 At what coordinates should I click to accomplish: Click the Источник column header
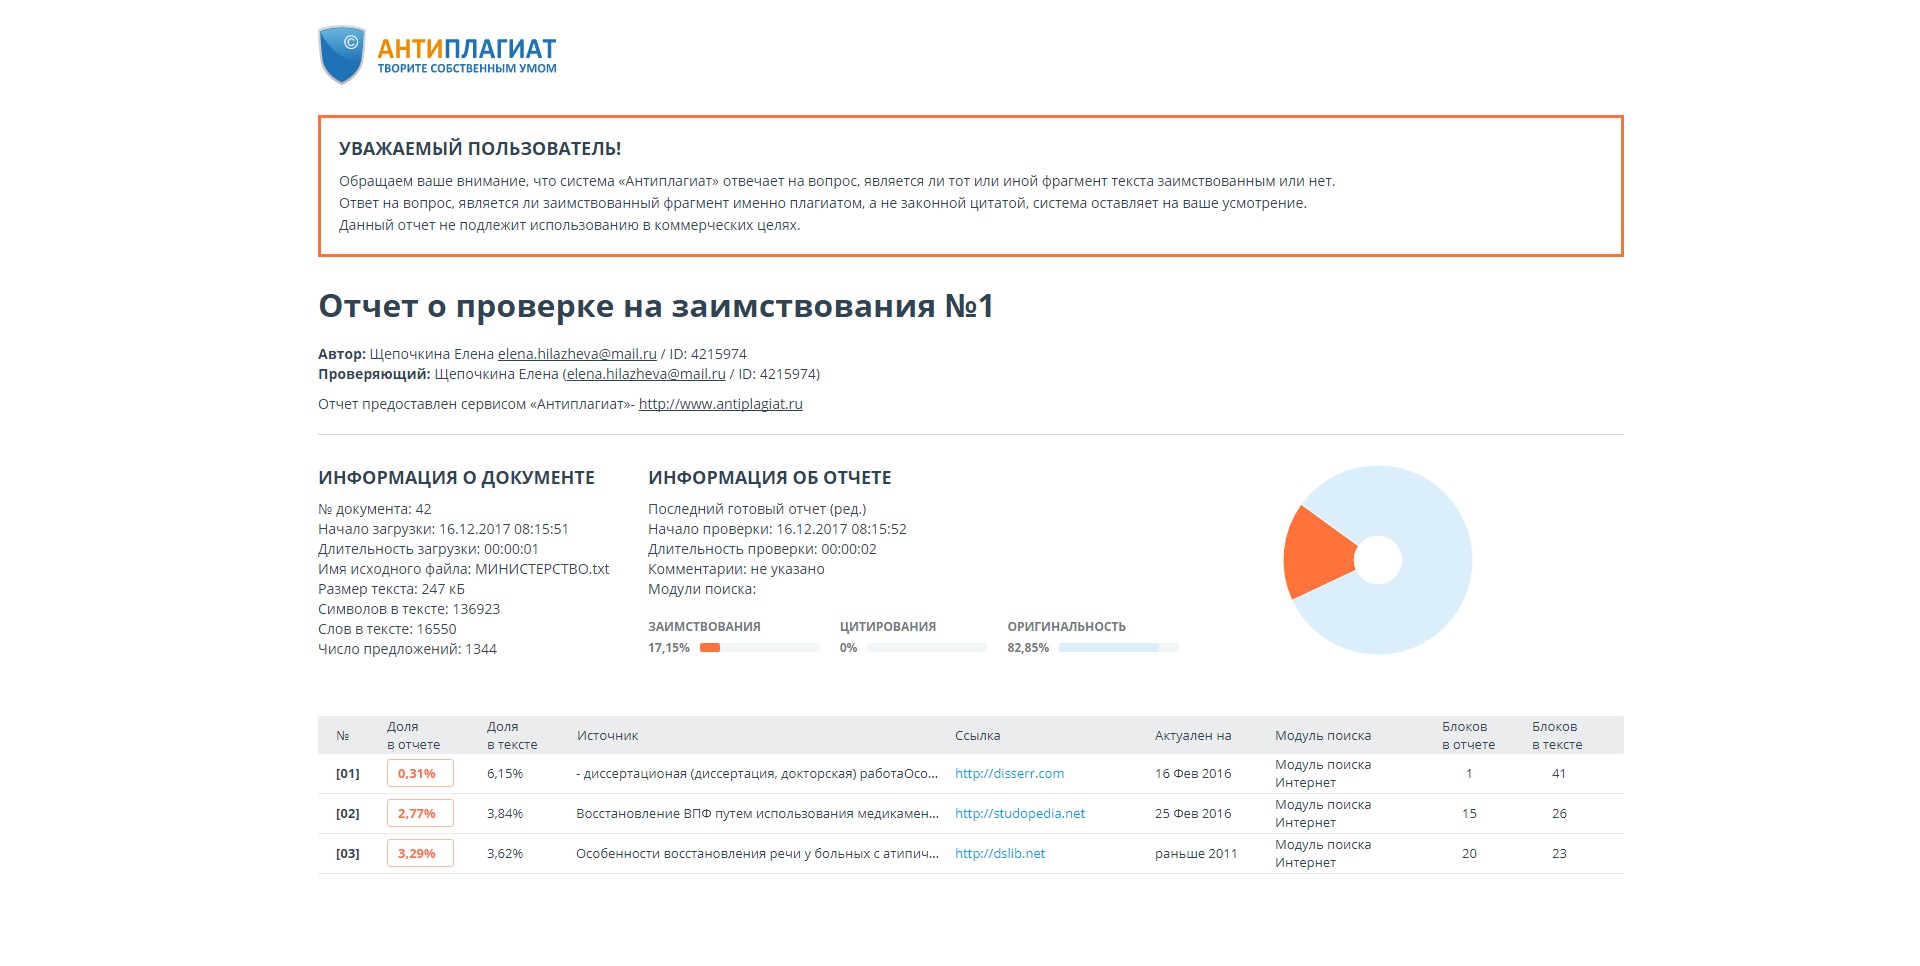[607, 736]
